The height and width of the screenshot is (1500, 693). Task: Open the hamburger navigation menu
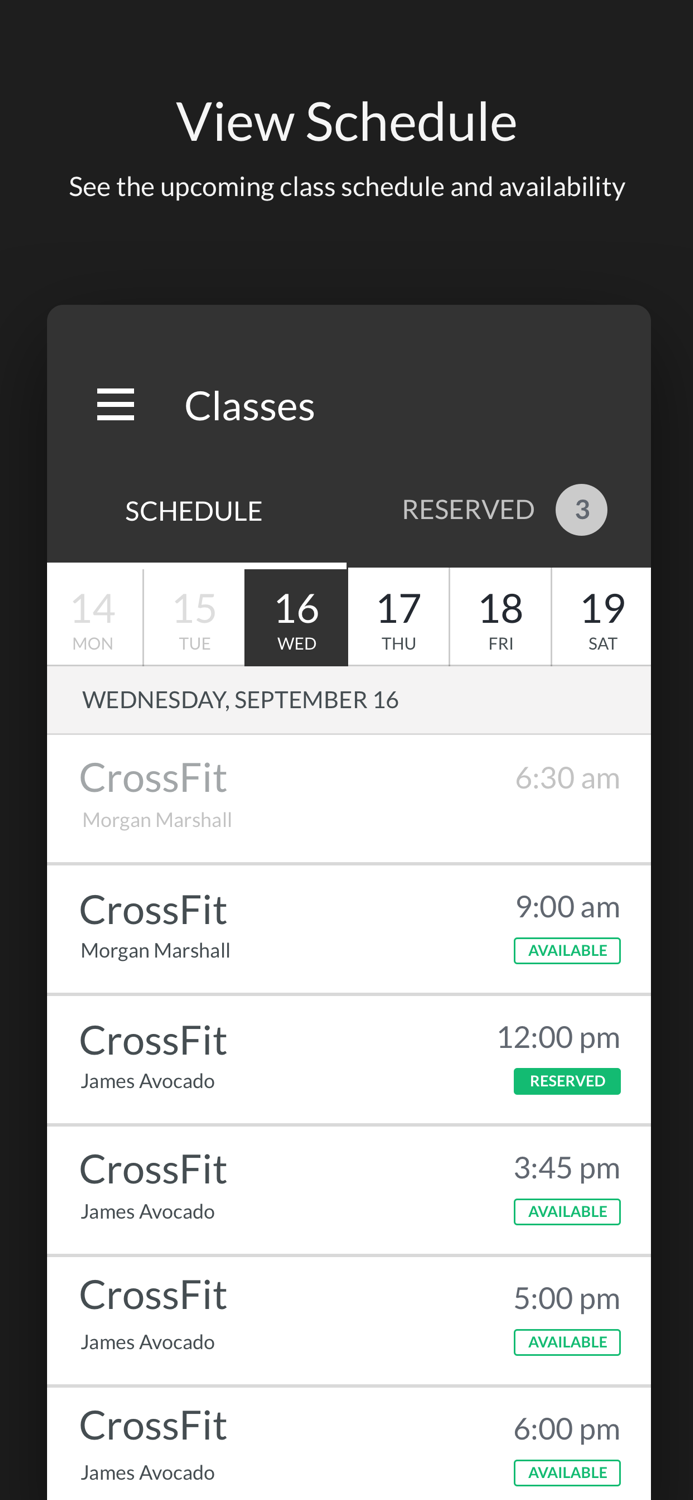pyautogui.click(x=116, y=403)
